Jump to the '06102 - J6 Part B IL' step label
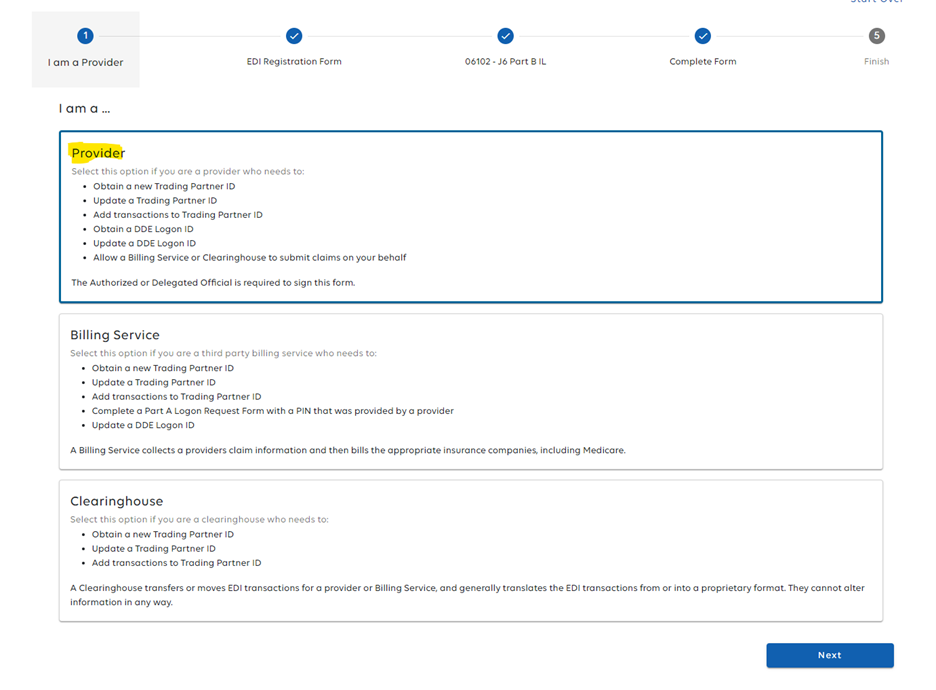Viewport: 936px width, 690px height. (505, 62)
